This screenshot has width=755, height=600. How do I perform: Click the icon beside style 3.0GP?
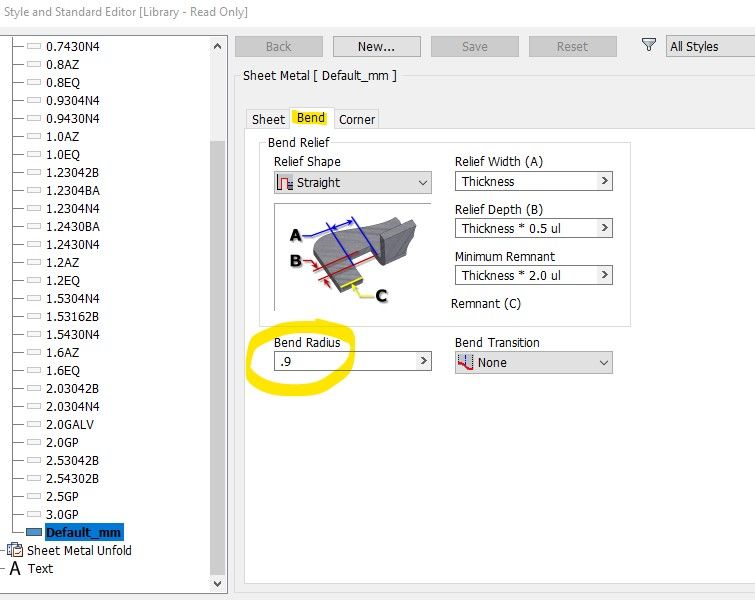(34, 514)
